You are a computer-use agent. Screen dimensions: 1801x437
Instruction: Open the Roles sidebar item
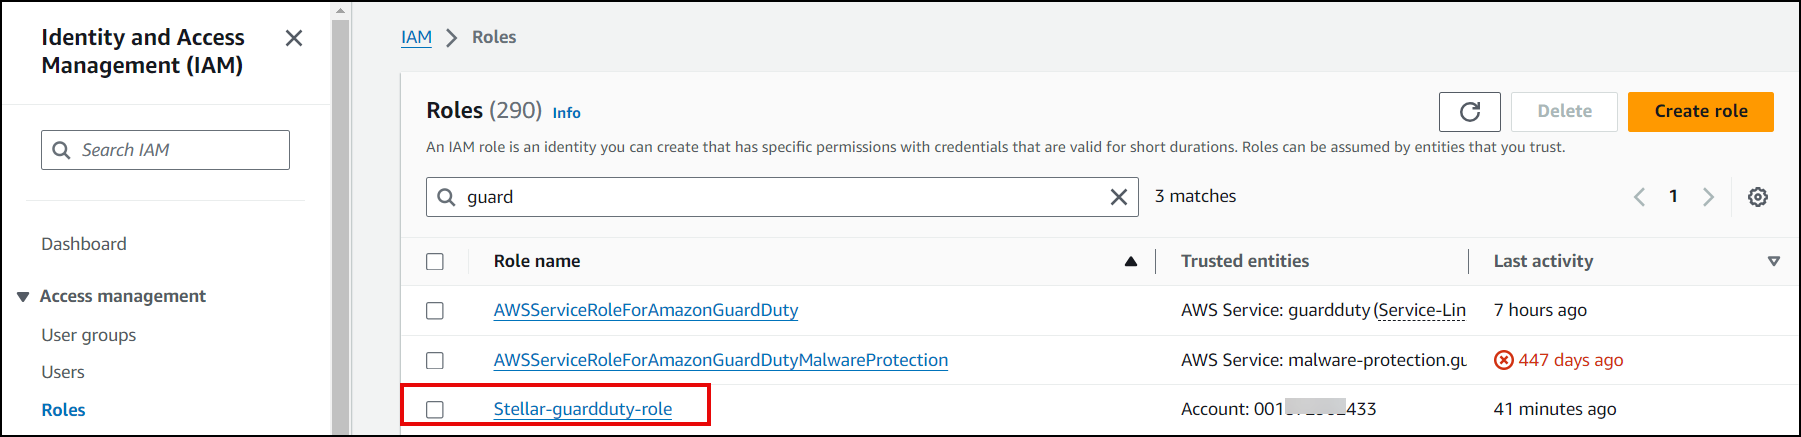pyautogui.click(x=63, y=410)
